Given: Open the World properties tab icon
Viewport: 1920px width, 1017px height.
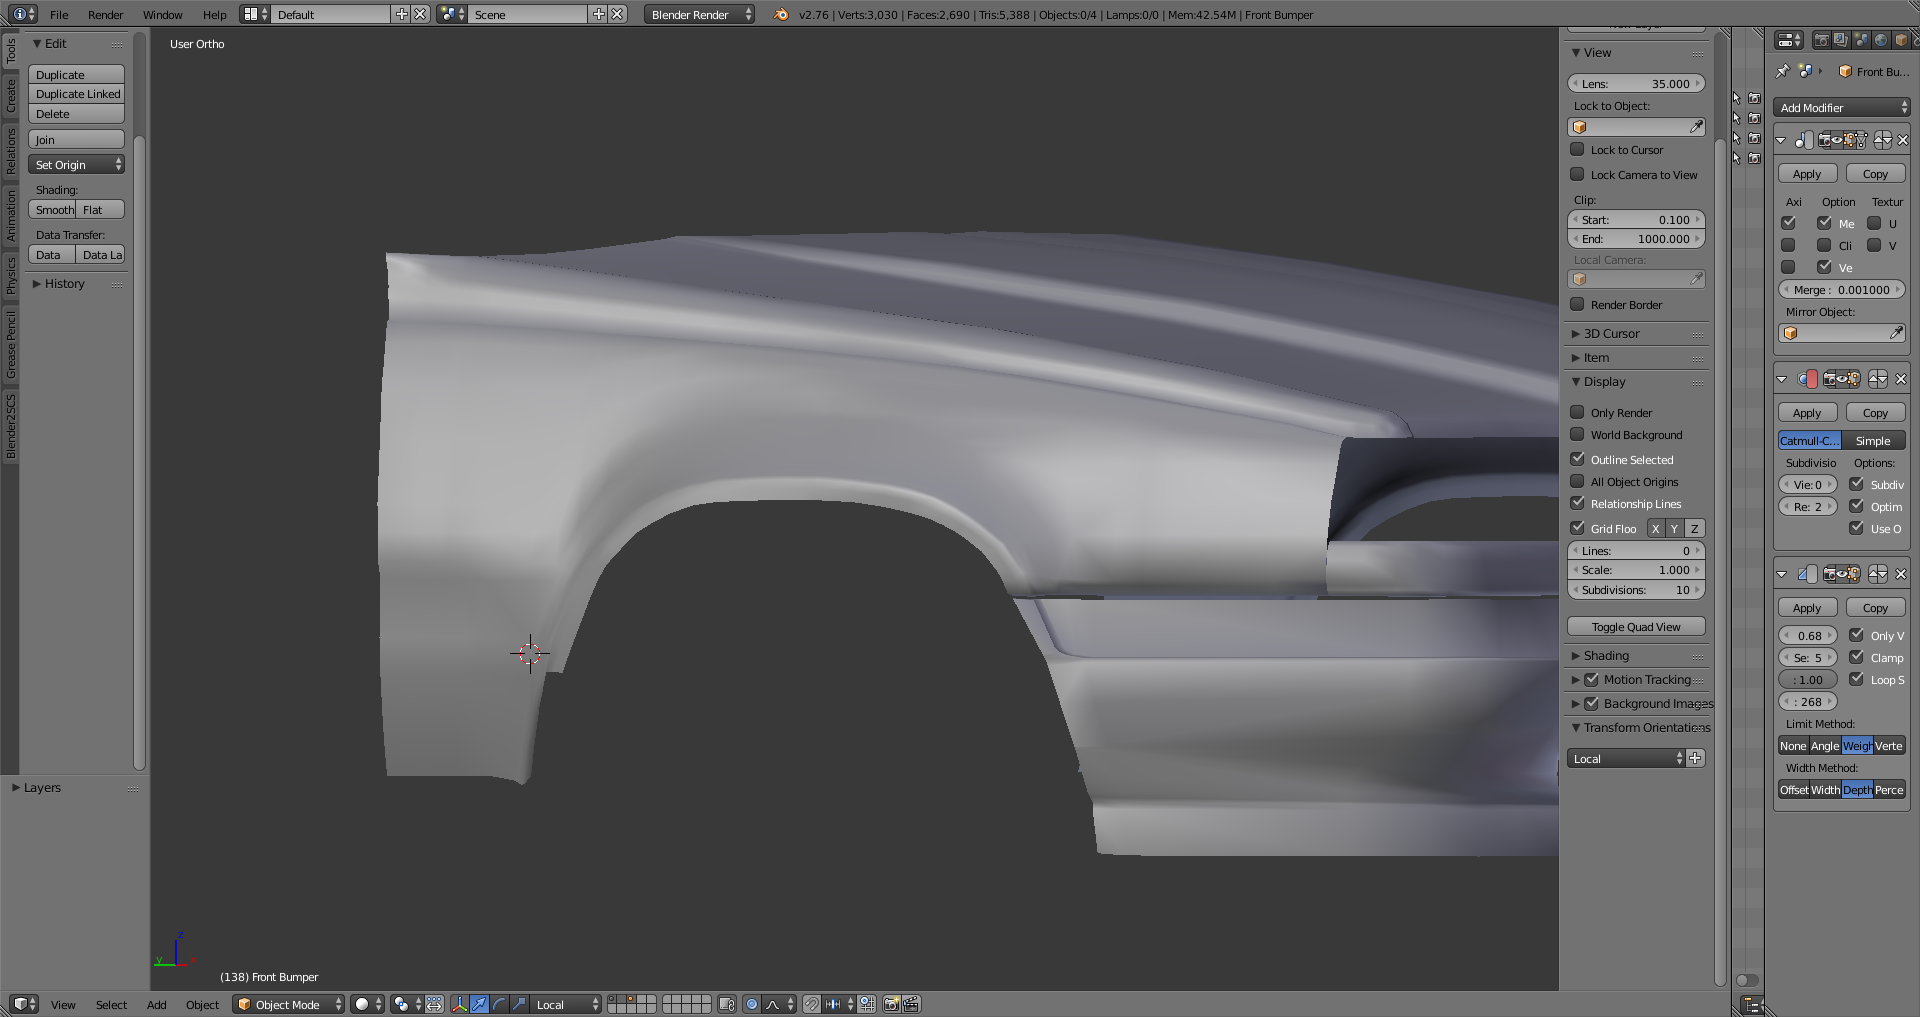Looking at the screenshot, I should [x=1880, y=40].
